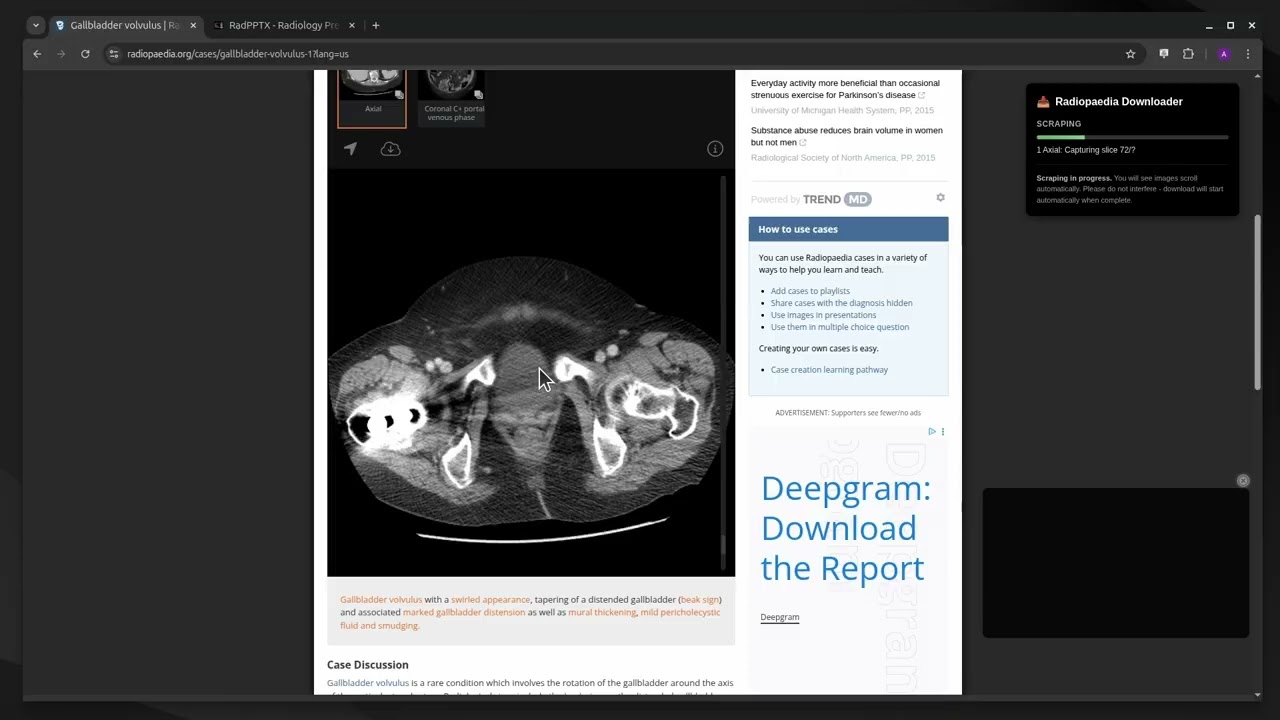Reload the Radiopaedia page
The image size is (1280, 720).
point(85,54)
